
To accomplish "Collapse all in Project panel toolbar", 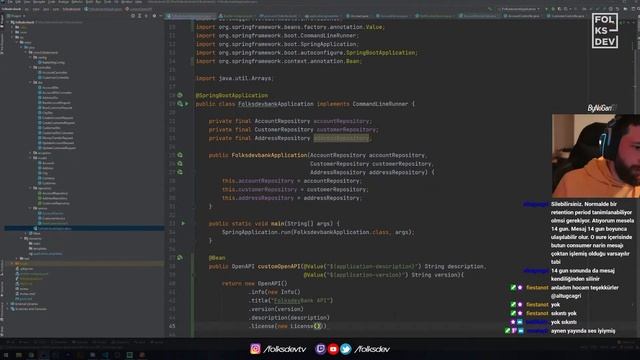I will pyautogui.click(x=147, y=16).
